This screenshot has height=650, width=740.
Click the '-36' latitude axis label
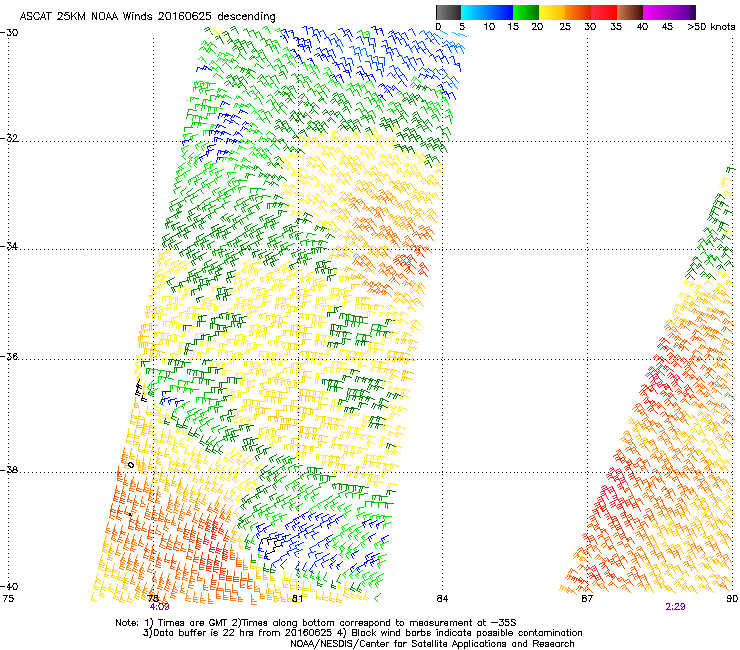[x=9, y=356]
